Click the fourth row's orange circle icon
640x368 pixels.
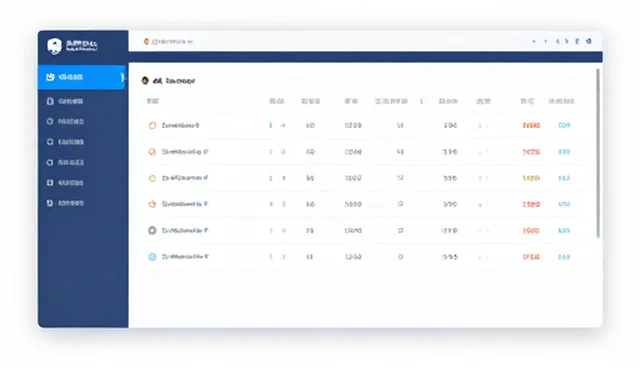152,204
